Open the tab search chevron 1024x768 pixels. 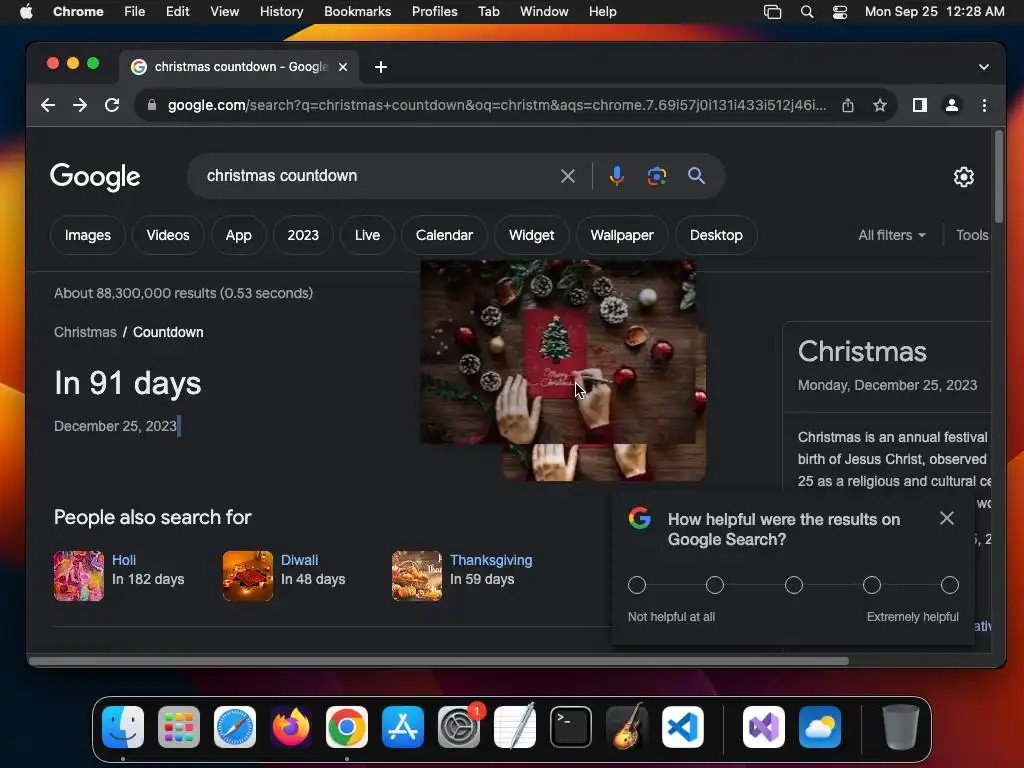click(984, 67)
